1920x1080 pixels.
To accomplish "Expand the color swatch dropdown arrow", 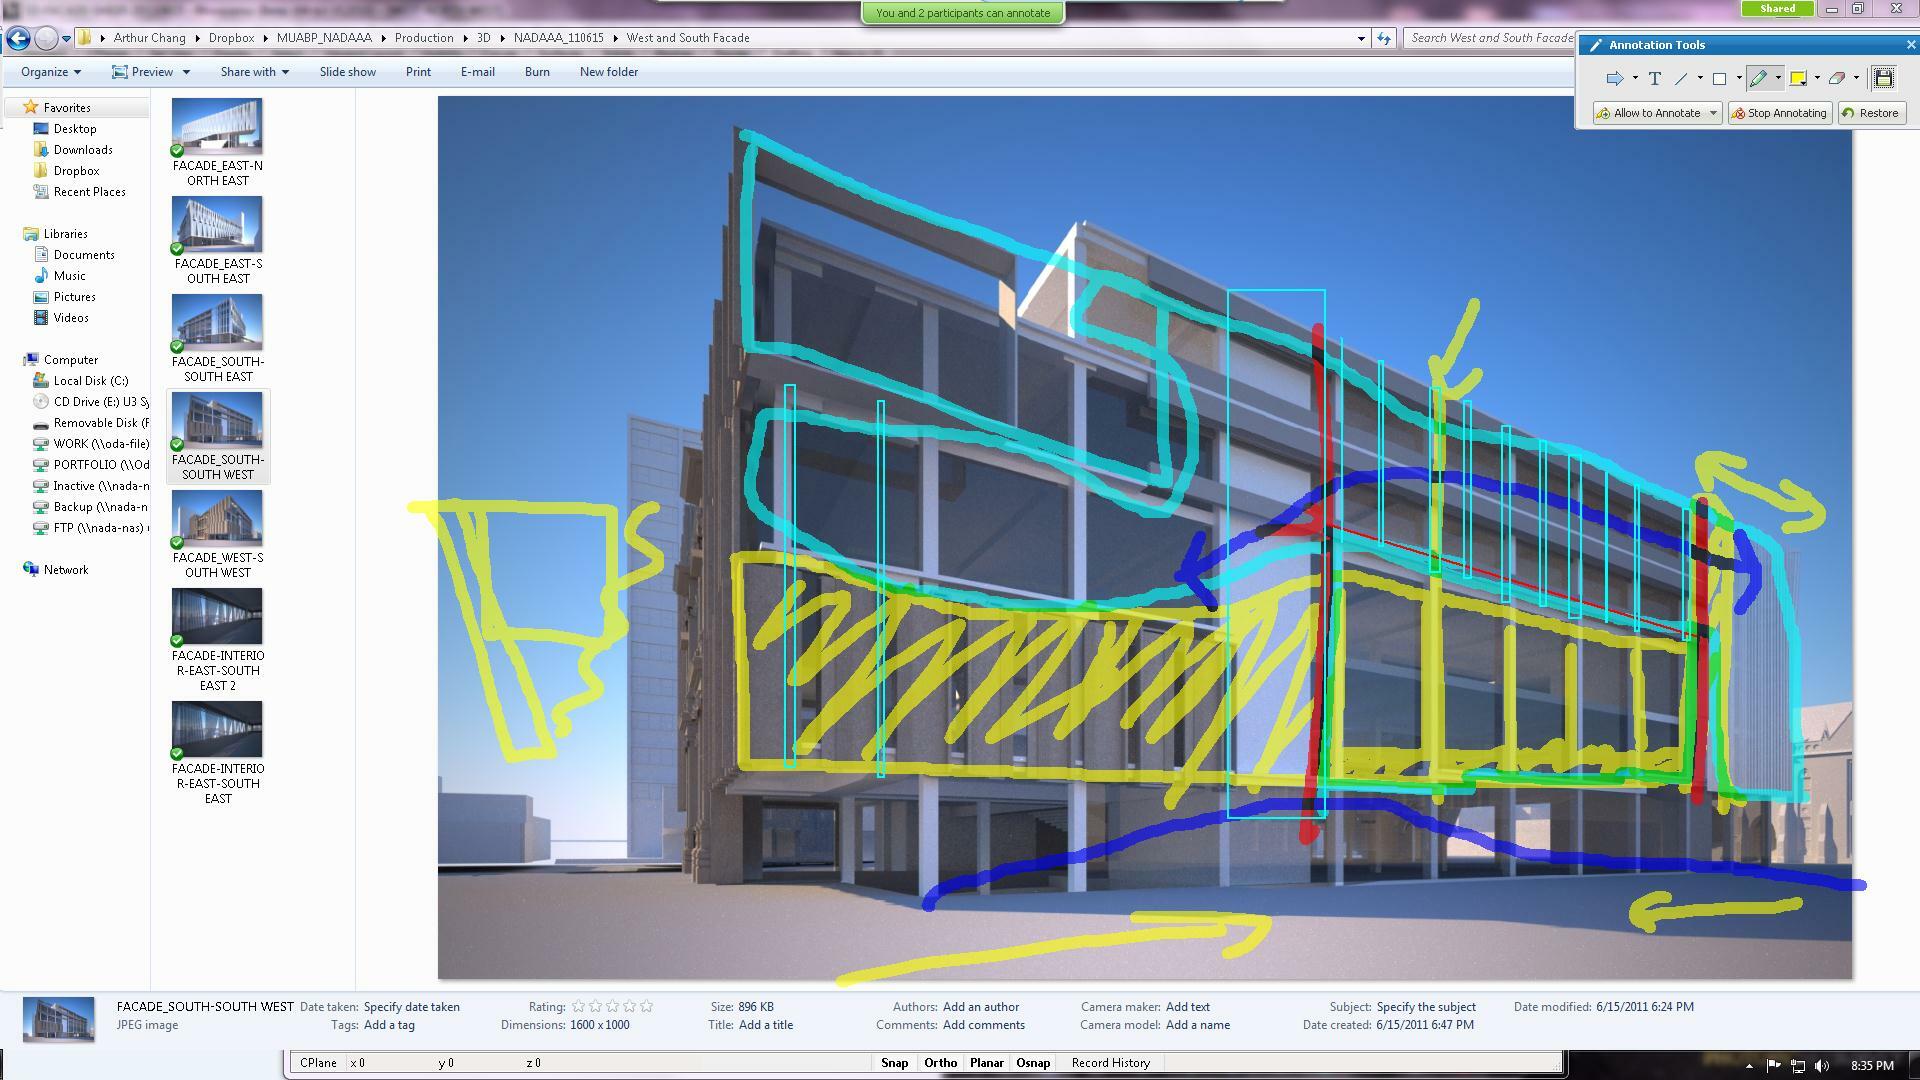I will (1816, 79).
